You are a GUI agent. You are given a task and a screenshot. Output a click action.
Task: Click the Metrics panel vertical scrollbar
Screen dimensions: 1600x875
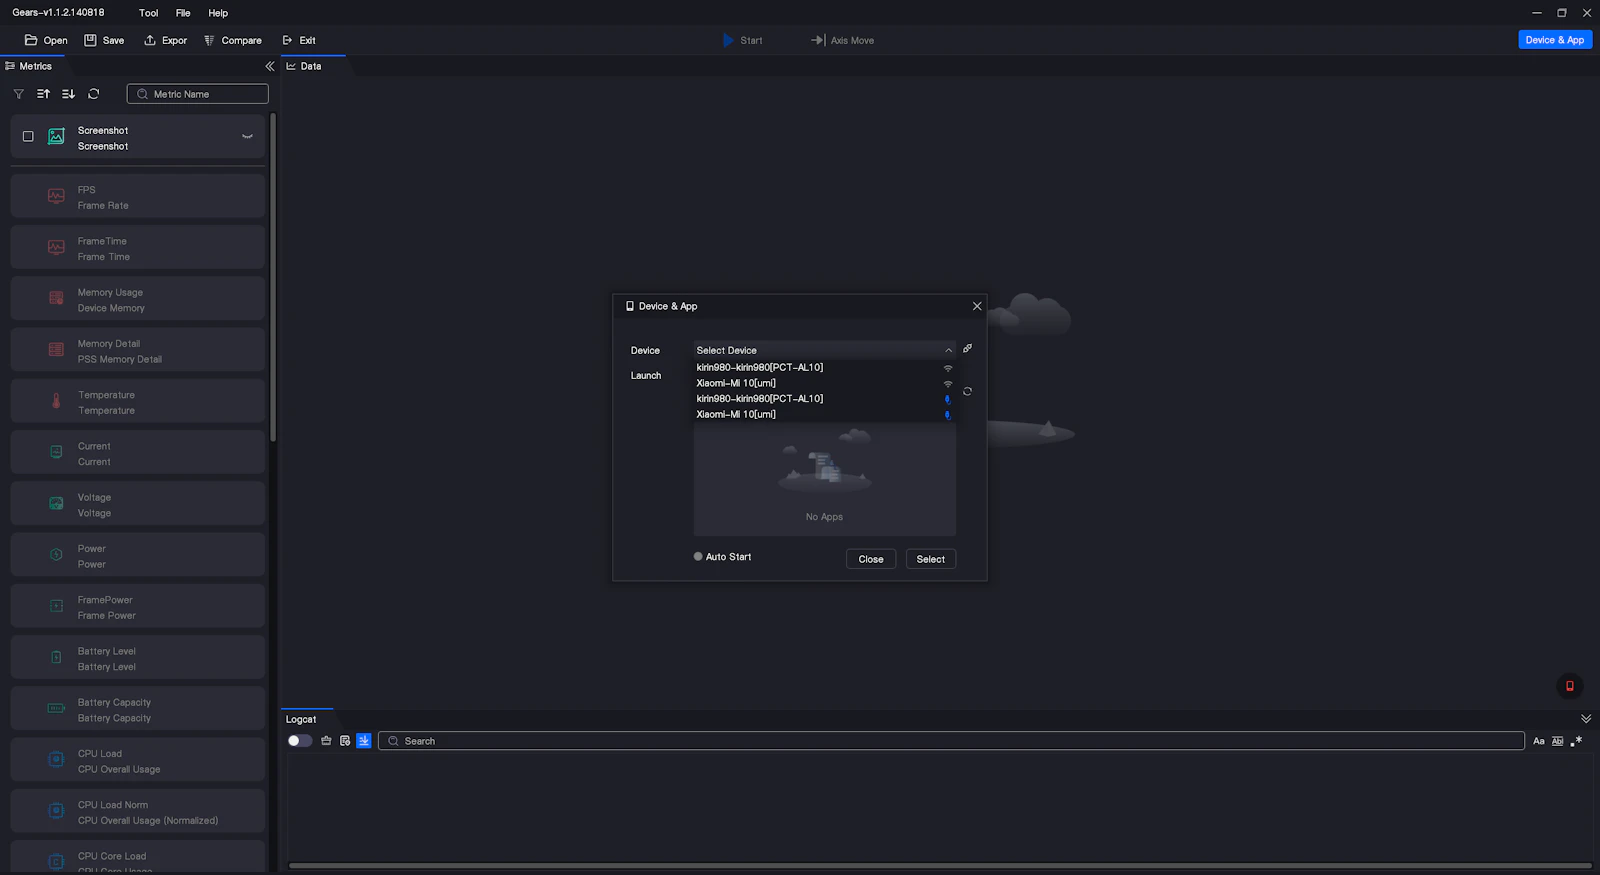(x=273, y=278)
